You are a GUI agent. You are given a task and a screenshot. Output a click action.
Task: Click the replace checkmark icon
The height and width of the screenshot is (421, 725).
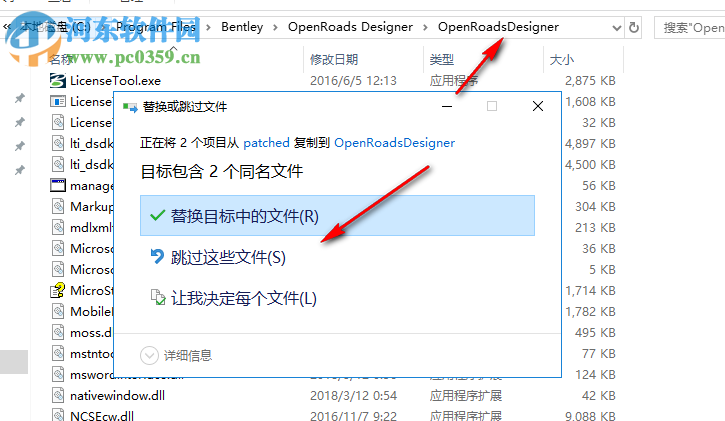pyautogui.click(x=157, y=215)
